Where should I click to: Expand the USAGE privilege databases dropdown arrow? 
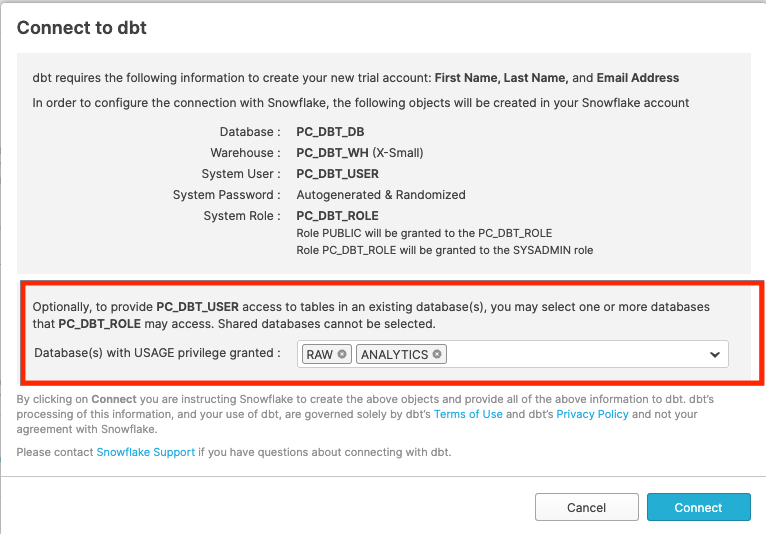tap(715, 354)
